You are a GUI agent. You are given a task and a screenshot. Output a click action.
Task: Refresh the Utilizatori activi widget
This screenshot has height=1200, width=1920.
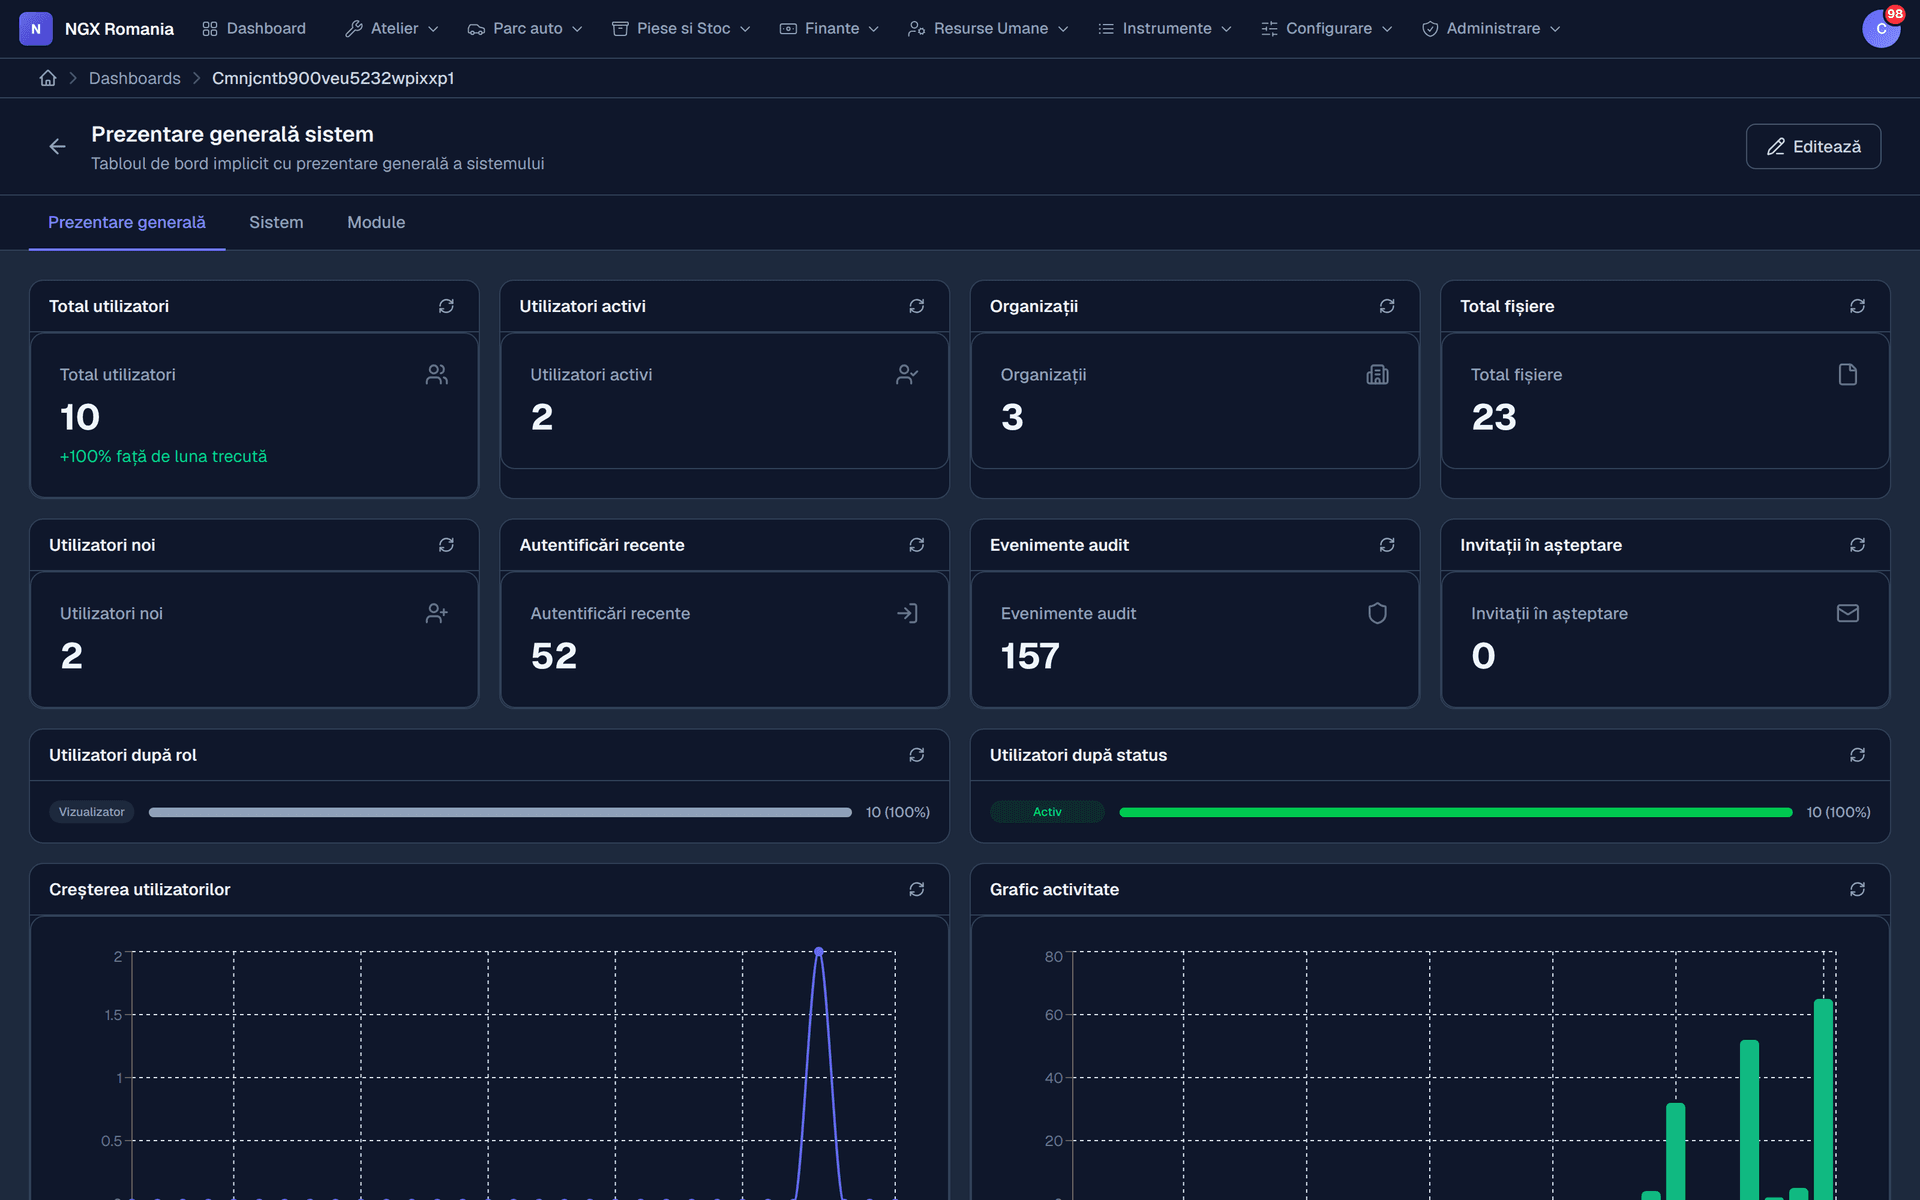[x=916, y=306]
